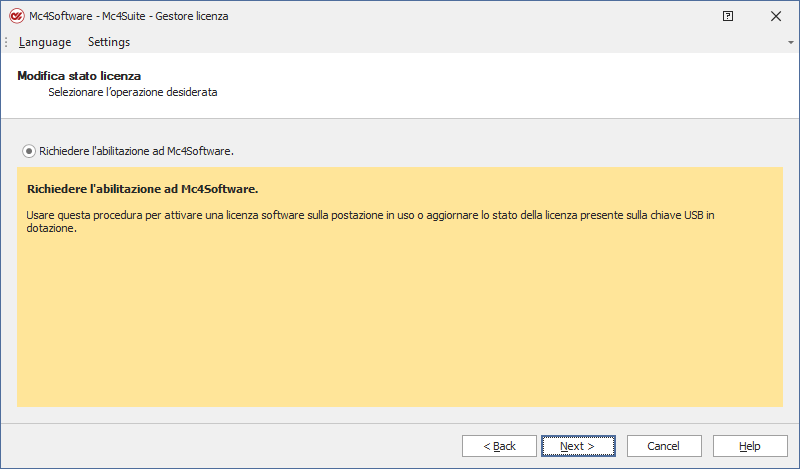Viewport: 800px width, 469px height.
Task: Click the bold heading in the yellow panel
Action: (x=142, y=188)
